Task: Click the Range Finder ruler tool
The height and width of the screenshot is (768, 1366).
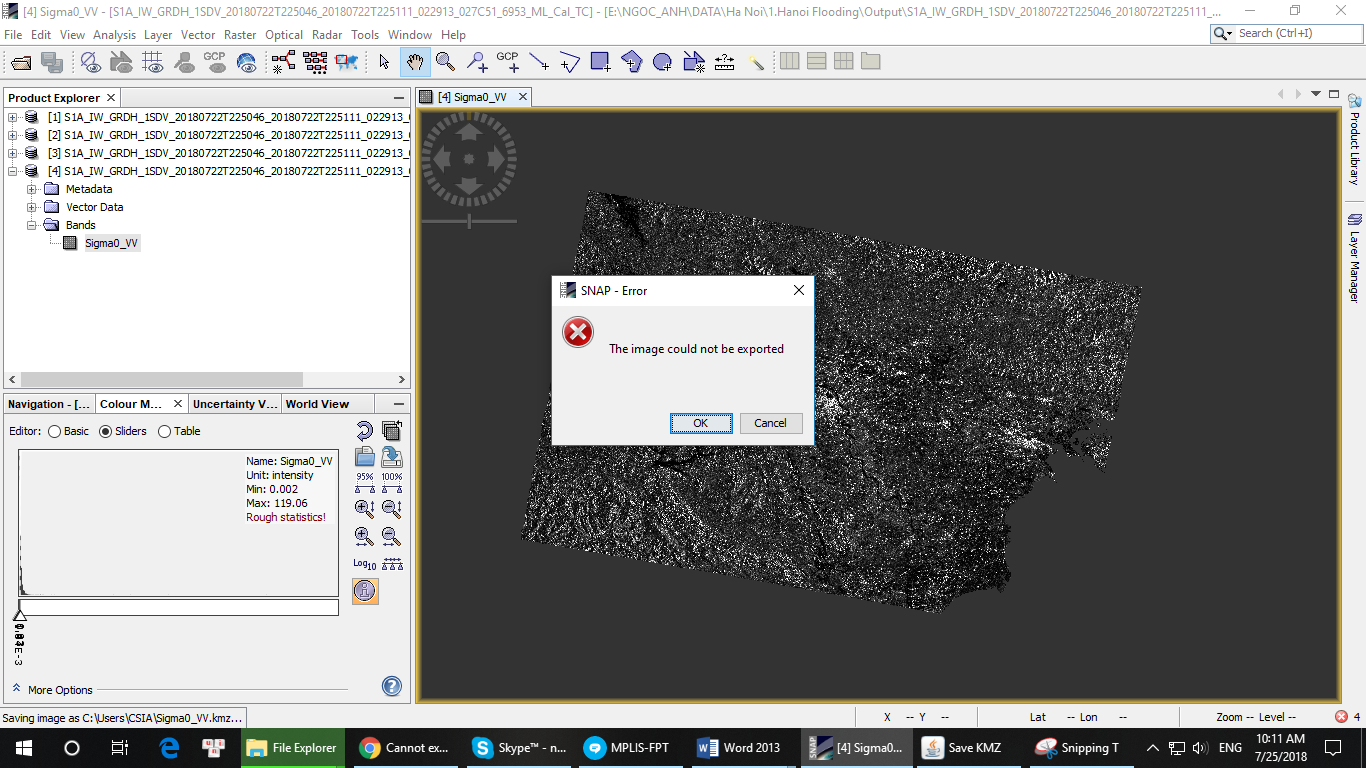Action: 723,62
